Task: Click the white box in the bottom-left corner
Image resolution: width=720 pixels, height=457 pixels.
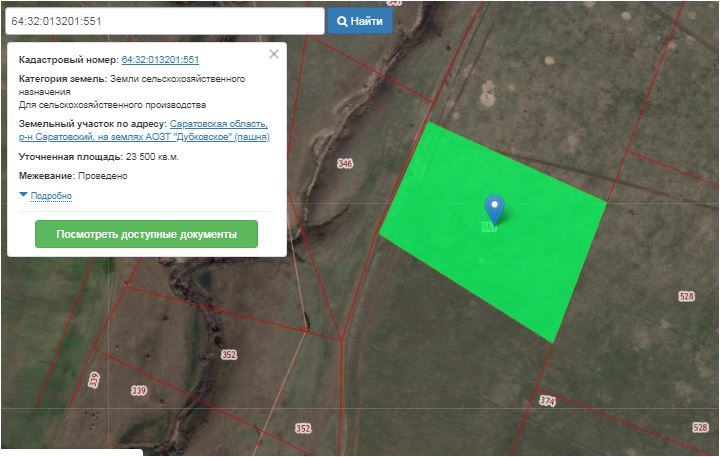Action: click(x=71, y=451)
